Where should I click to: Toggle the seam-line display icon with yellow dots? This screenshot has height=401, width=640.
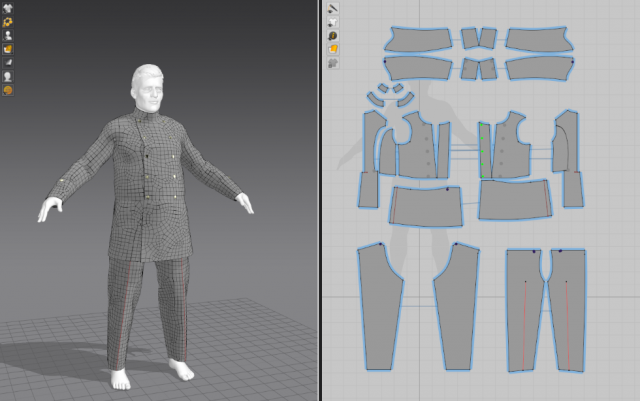[x=8, y=21]
